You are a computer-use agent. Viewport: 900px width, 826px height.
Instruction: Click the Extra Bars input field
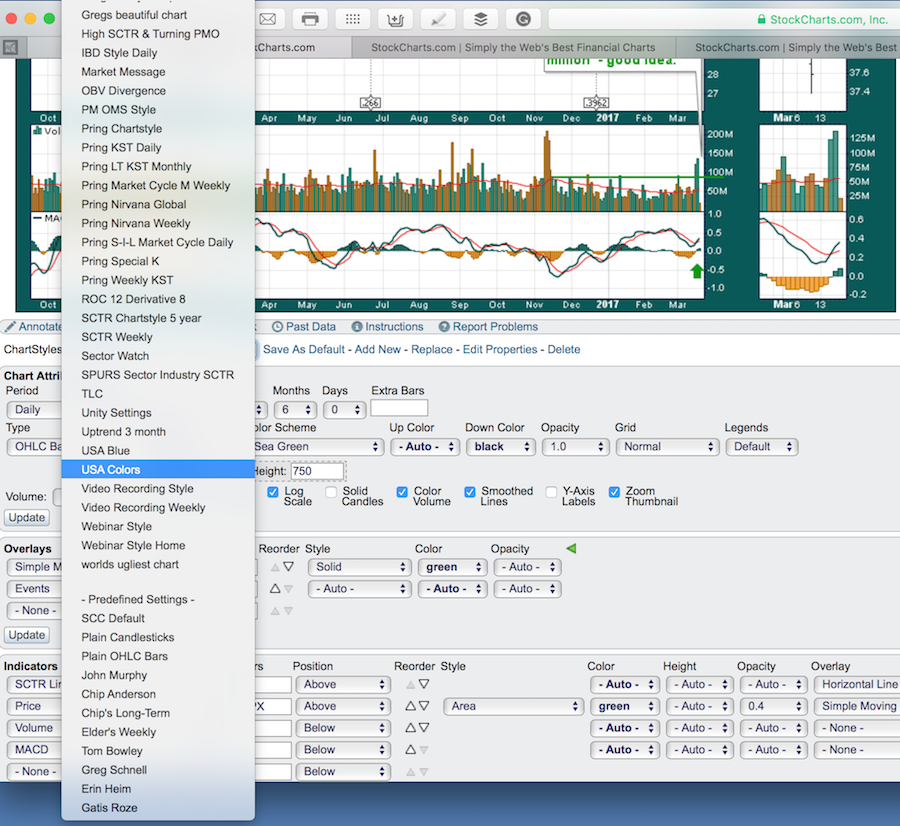pyautogui.click(x=399, y=409)
